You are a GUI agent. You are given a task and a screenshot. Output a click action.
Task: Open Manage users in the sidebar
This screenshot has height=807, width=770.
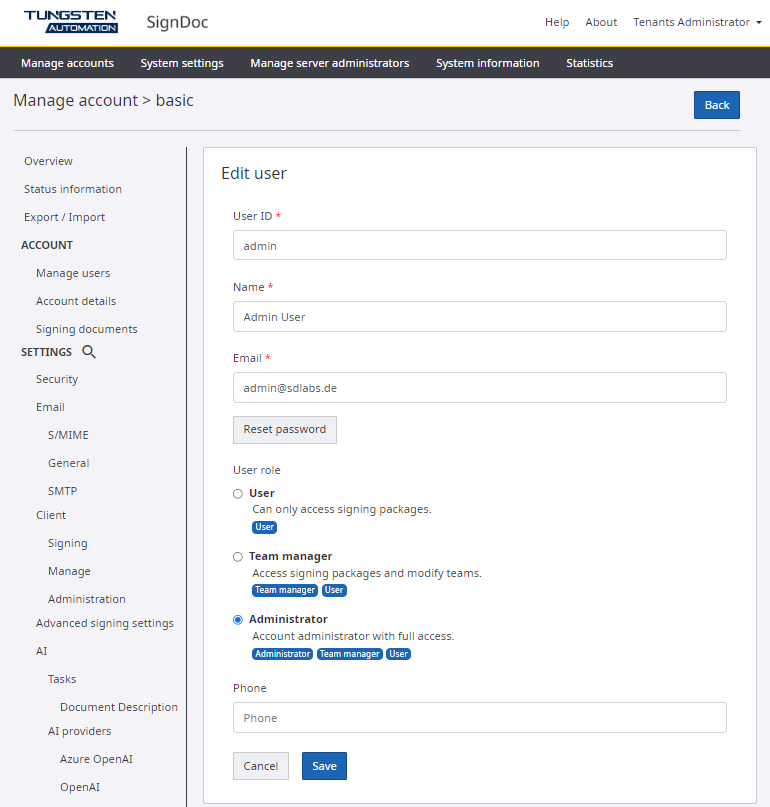point(73,273)
